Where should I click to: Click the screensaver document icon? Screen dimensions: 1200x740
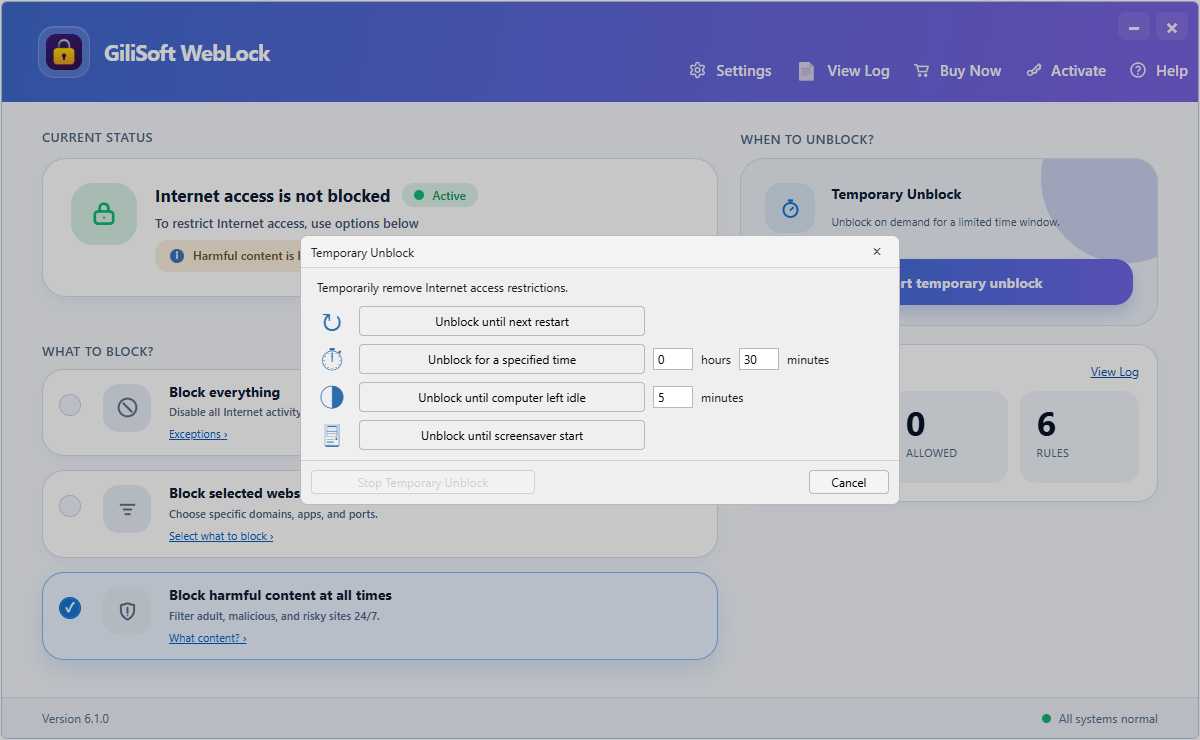(332, 436)
